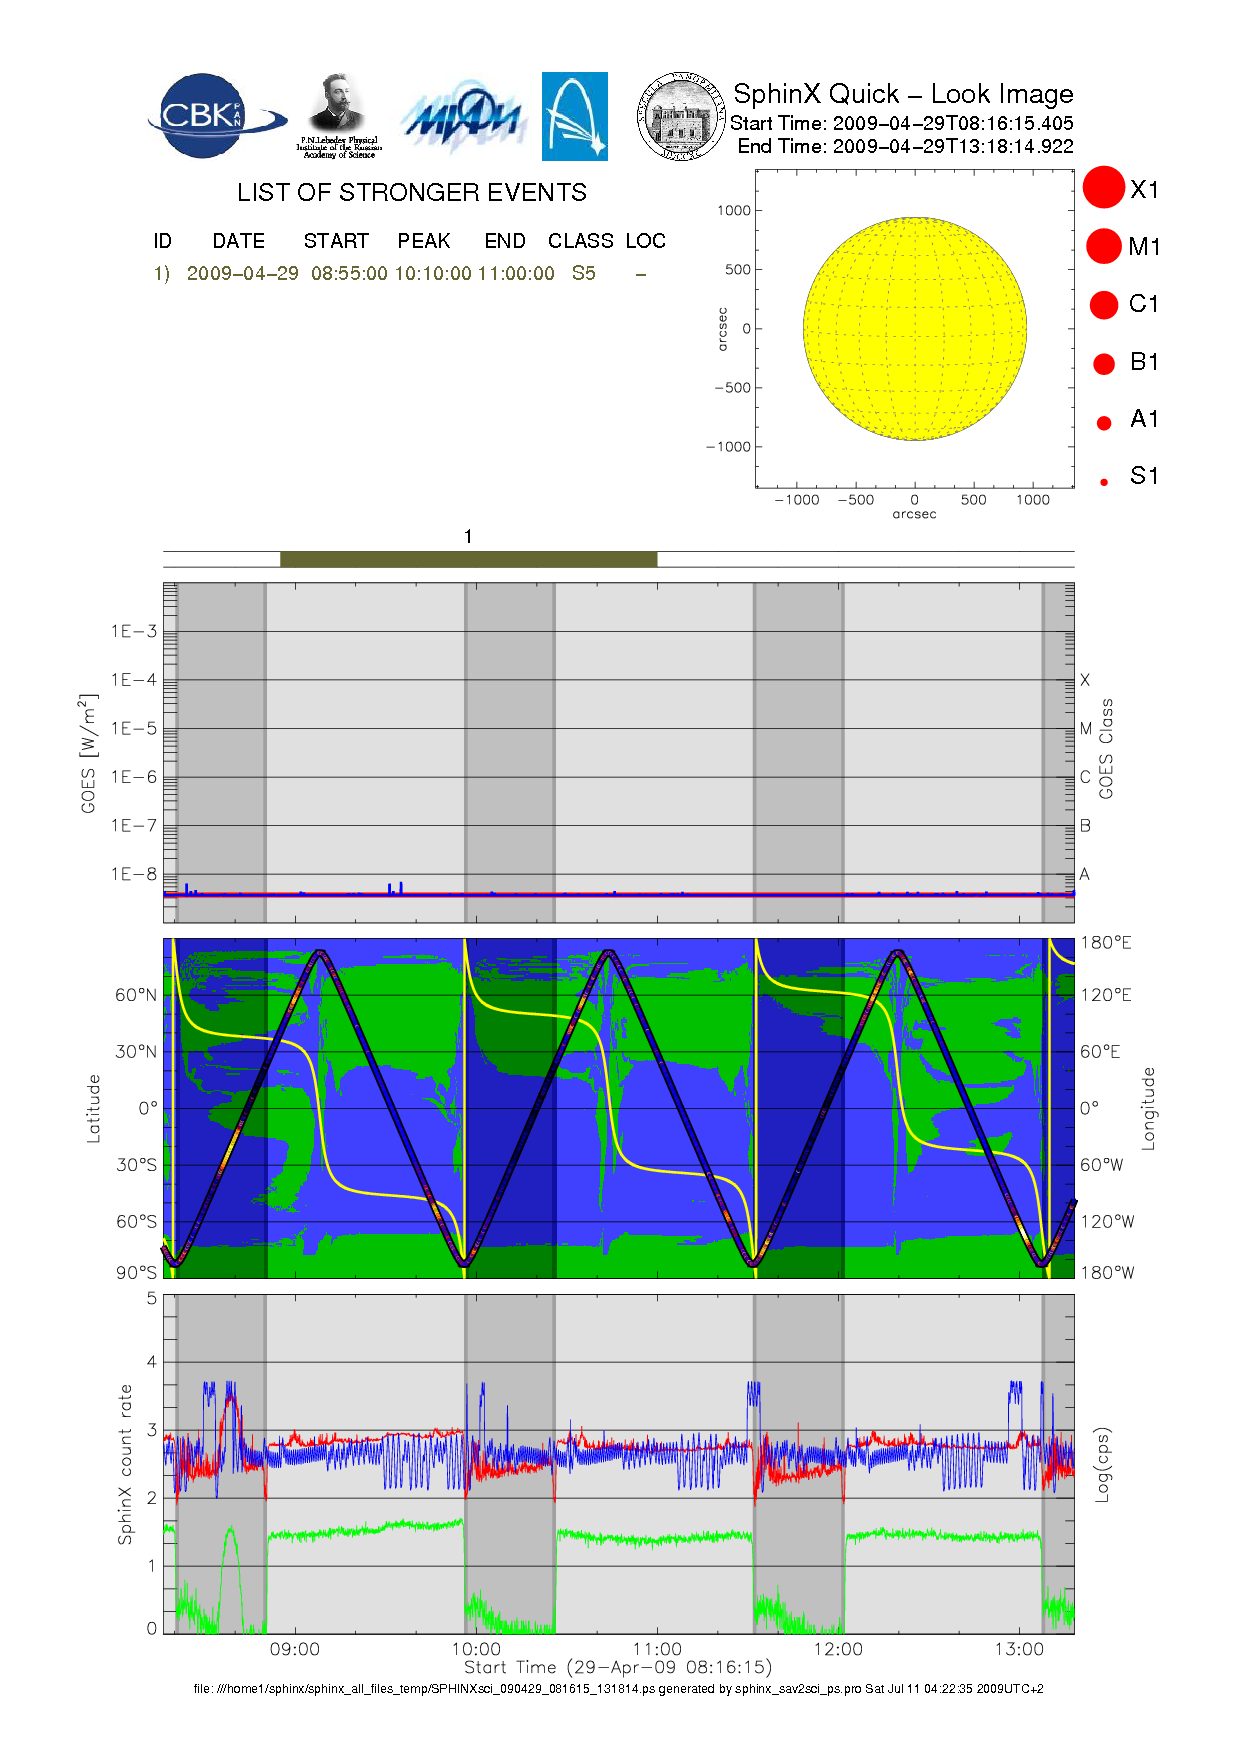Click the LIST OF STRONGER EVENTS heading

(411, 193)
